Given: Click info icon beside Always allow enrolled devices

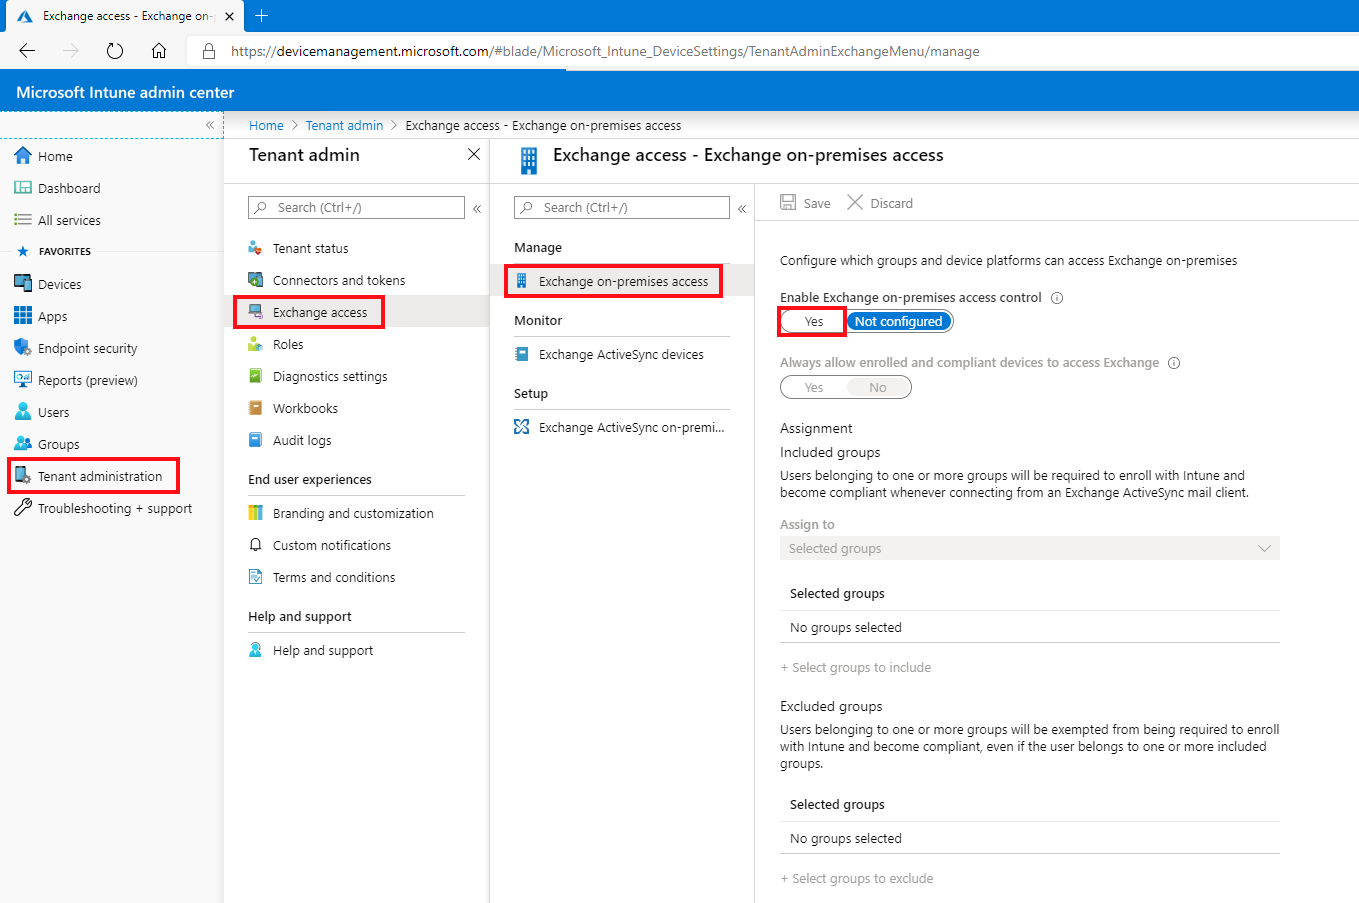Looking at the screenshot, I should coord(1174,363).
